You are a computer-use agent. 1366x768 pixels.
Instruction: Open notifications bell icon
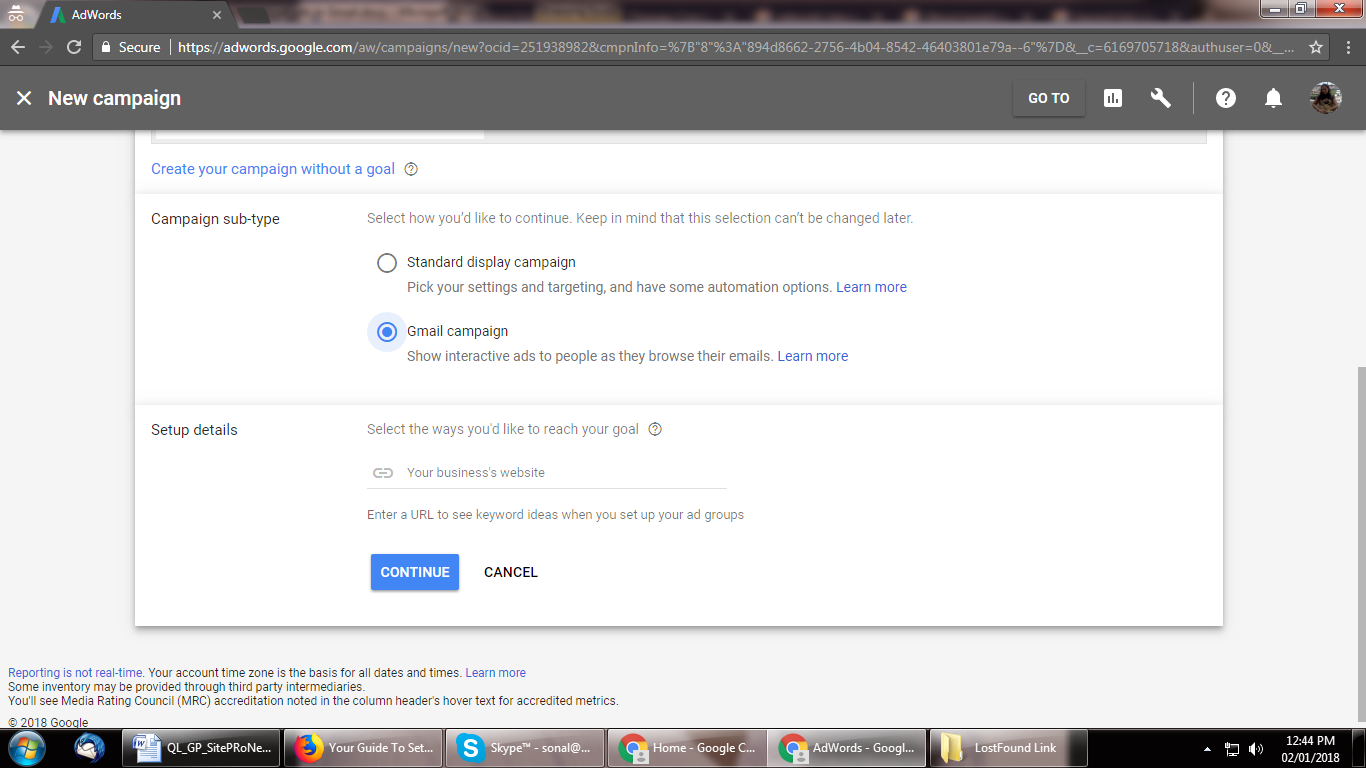click(1274, 98)
